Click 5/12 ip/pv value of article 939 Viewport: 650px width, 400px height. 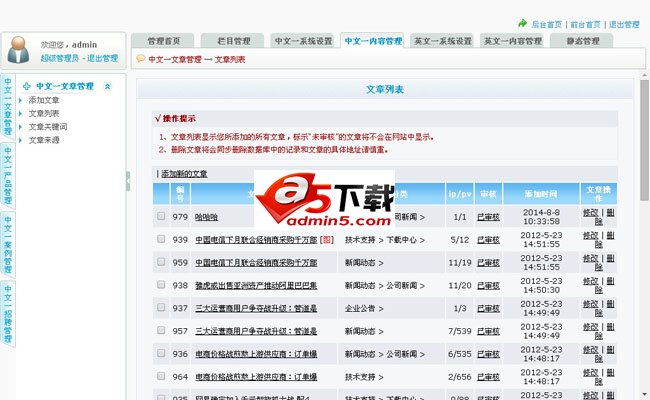point(460,240)
